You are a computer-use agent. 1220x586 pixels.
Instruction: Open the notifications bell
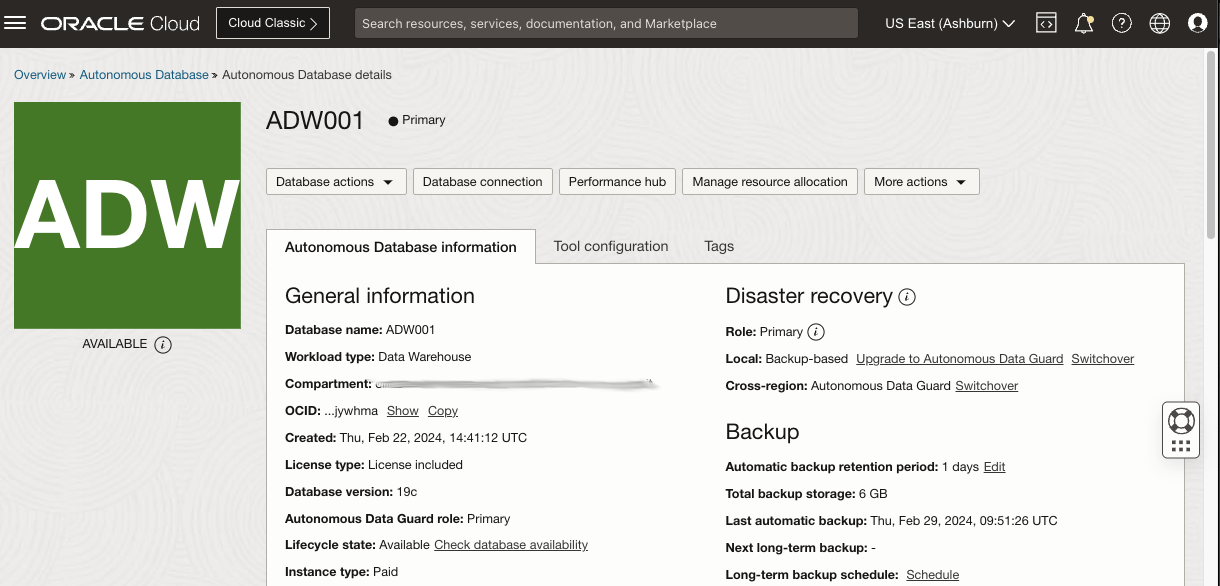tap(1084, 23)
